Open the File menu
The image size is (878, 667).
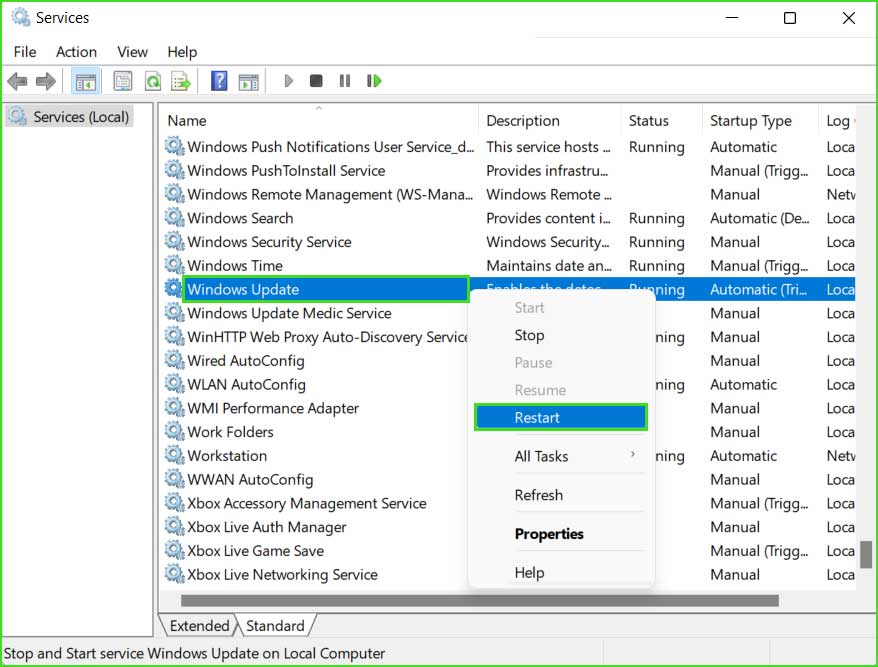25,52
